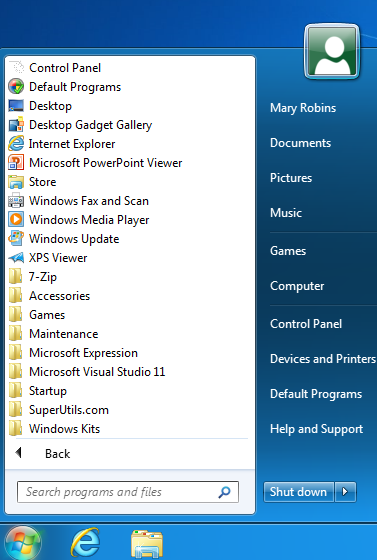Click the text "Microsoft PowerPoint Viewer"

(x=105, y=163)
